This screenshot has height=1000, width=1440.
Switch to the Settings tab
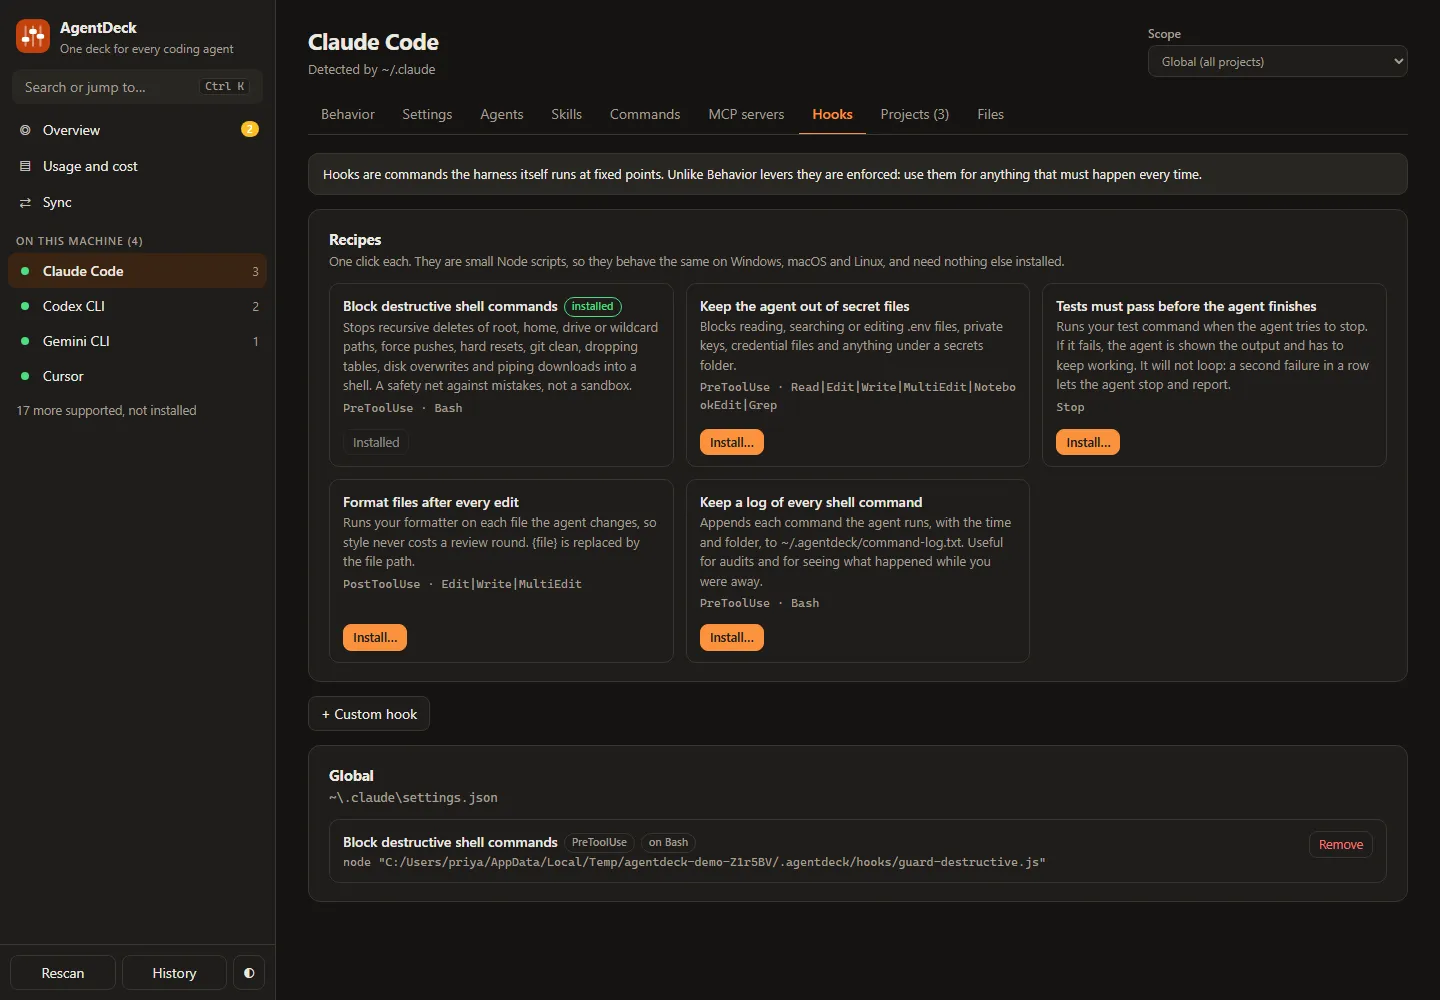tap(427, 114)
